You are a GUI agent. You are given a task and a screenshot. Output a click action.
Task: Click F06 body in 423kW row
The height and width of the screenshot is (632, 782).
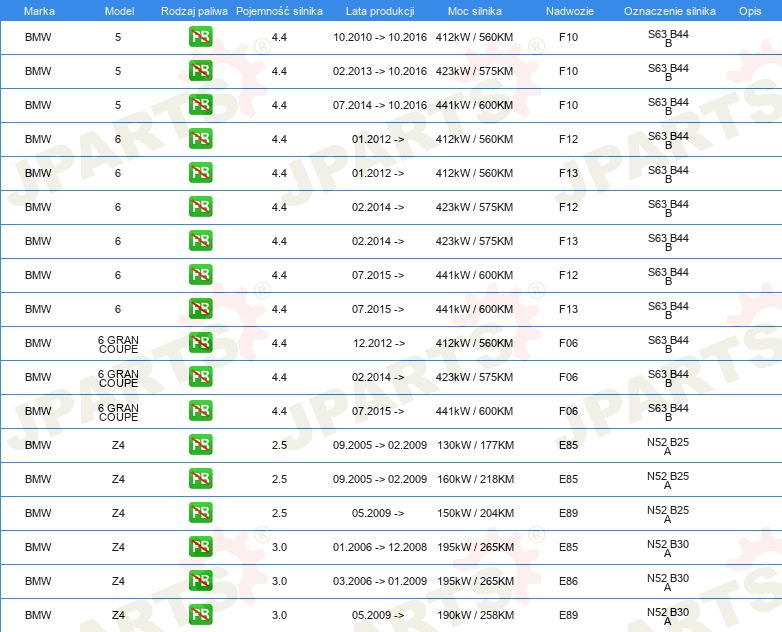click(568, 377)
